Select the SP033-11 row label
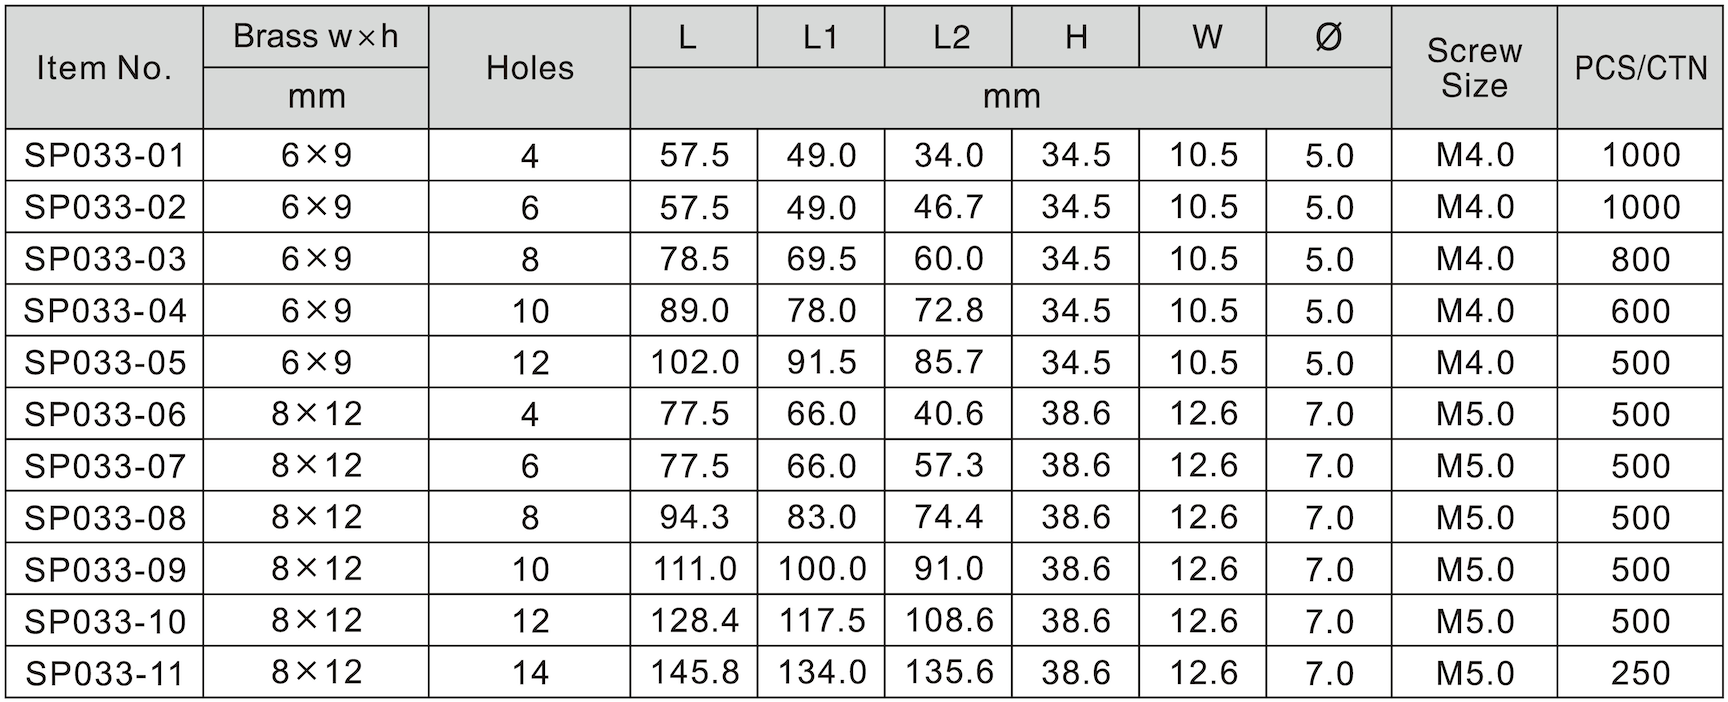This screenshot has width=1728, height=702. [x=104, y=673]
